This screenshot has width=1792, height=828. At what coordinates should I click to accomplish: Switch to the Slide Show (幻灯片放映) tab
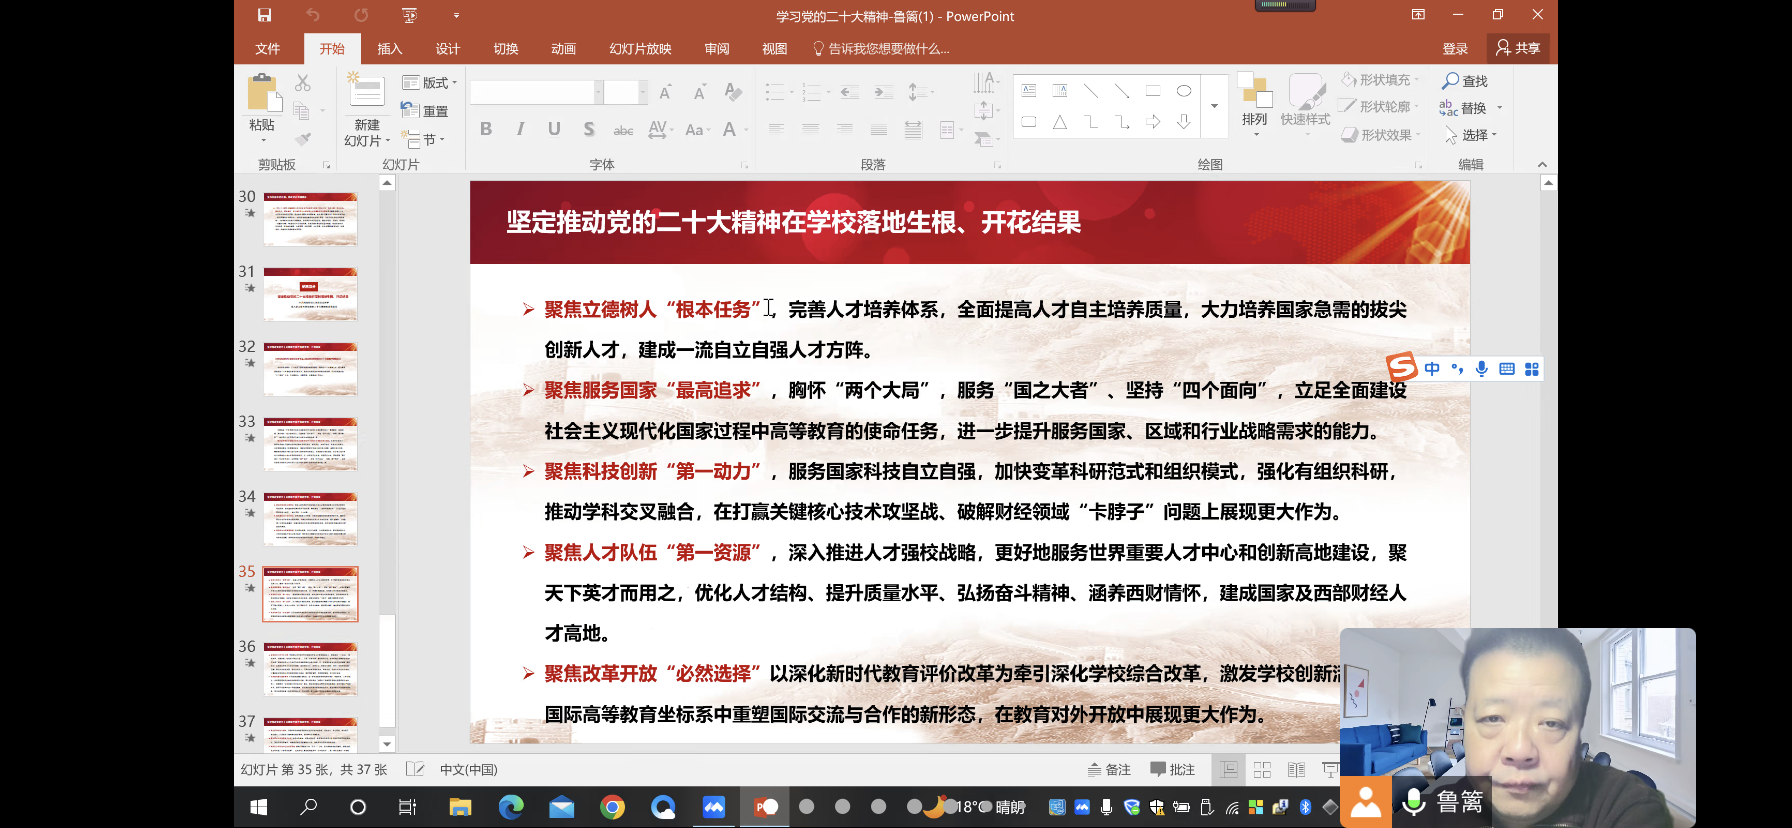tap(640, 49)
